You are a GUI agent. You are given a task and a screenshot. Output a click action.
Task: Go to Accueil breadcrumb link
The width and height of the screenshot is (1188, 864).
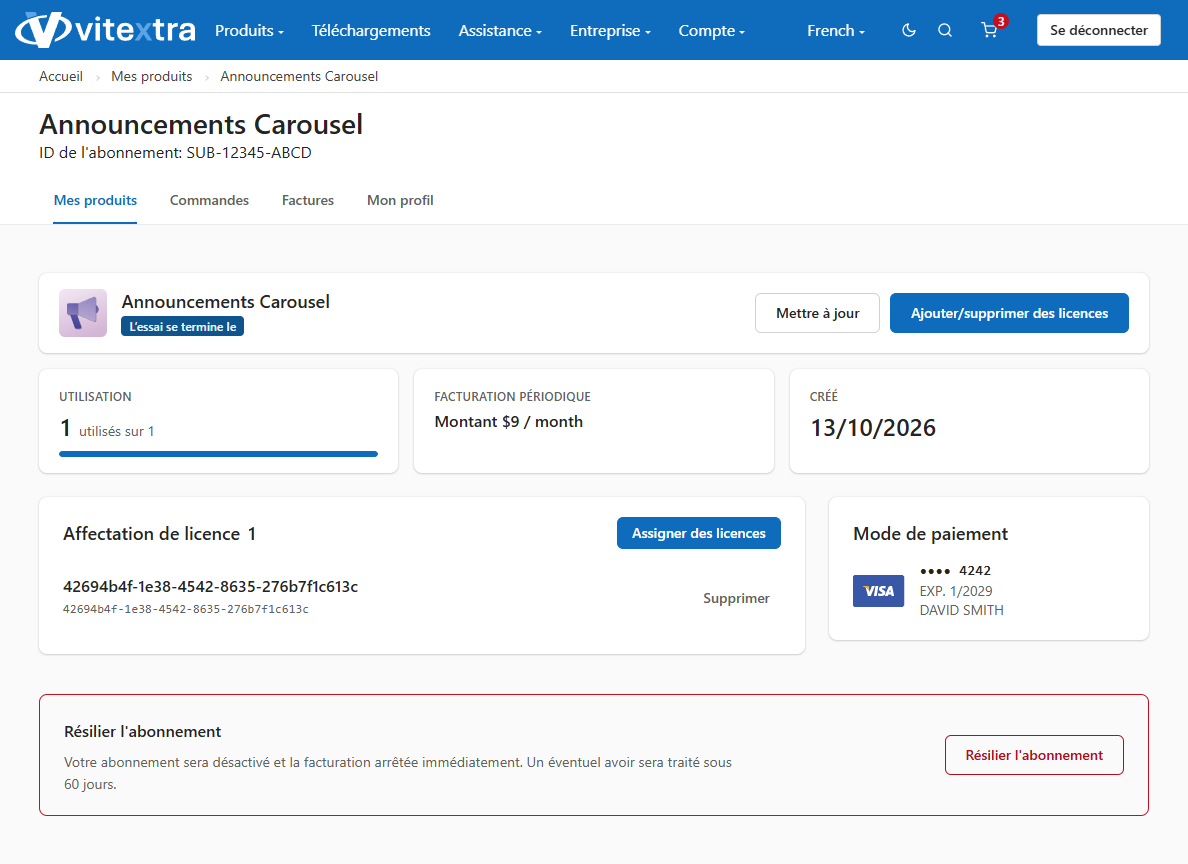click(61, 77)
